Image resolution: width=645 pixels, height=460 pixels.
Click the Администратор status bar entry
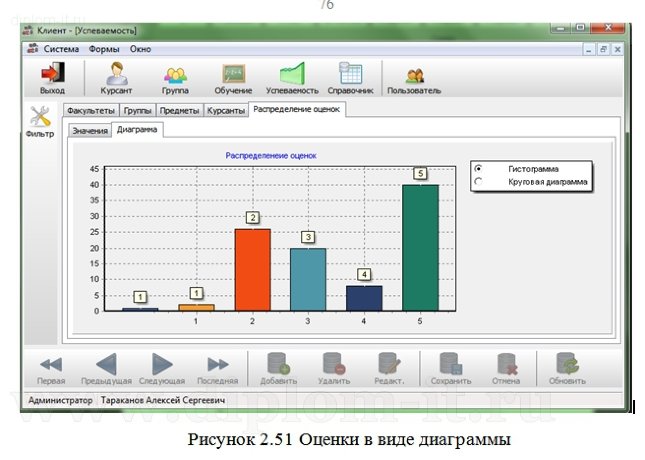[60, 400]
